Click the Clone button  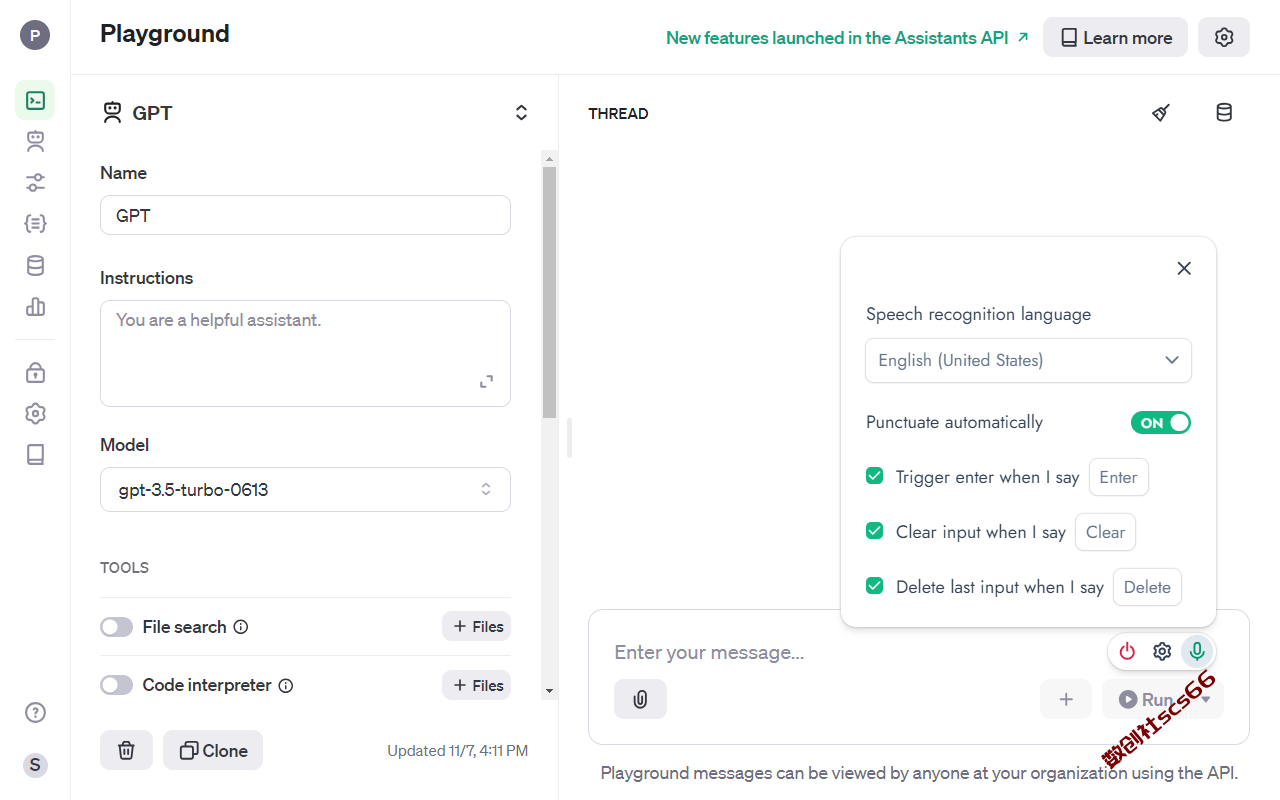(x=213, y=750)
